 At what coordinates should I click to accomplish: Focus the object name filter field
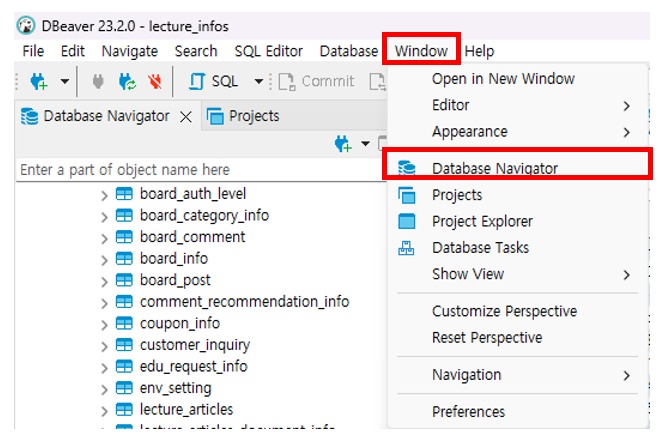(x=201, y=170)
